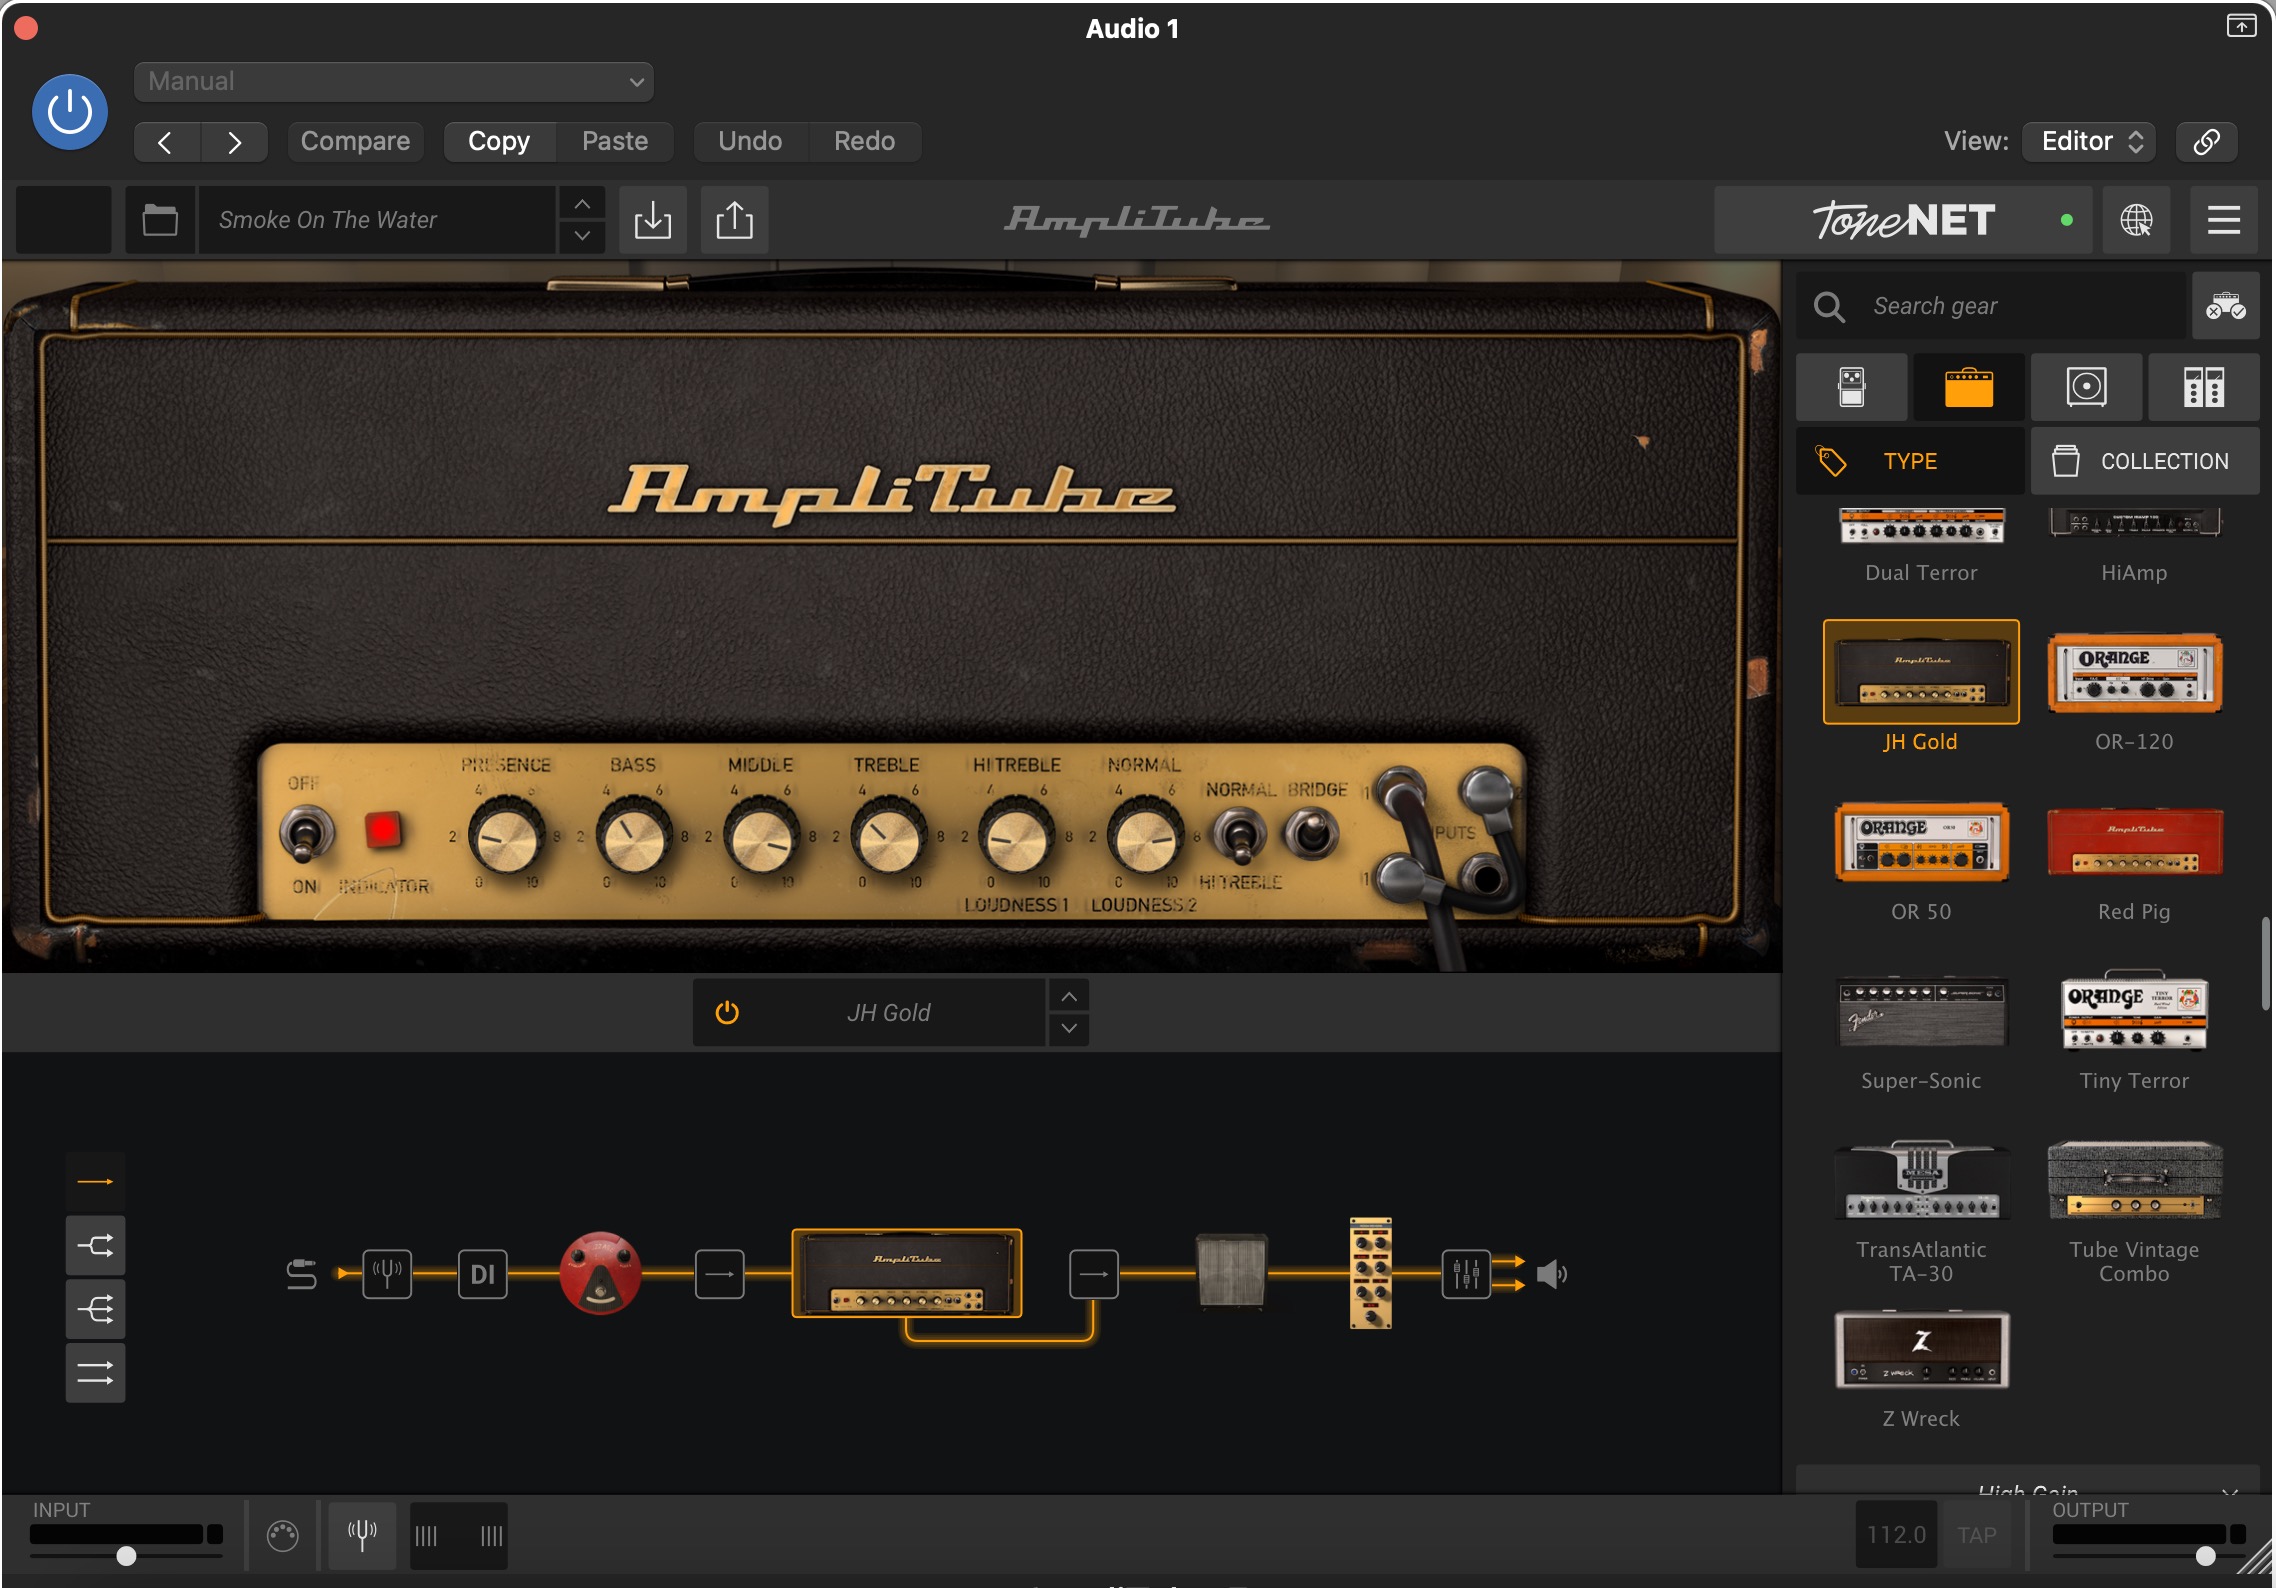Open the Manual preset dropdown
This screenshot has width=2276, height=1588.
[x=394, y=81]
